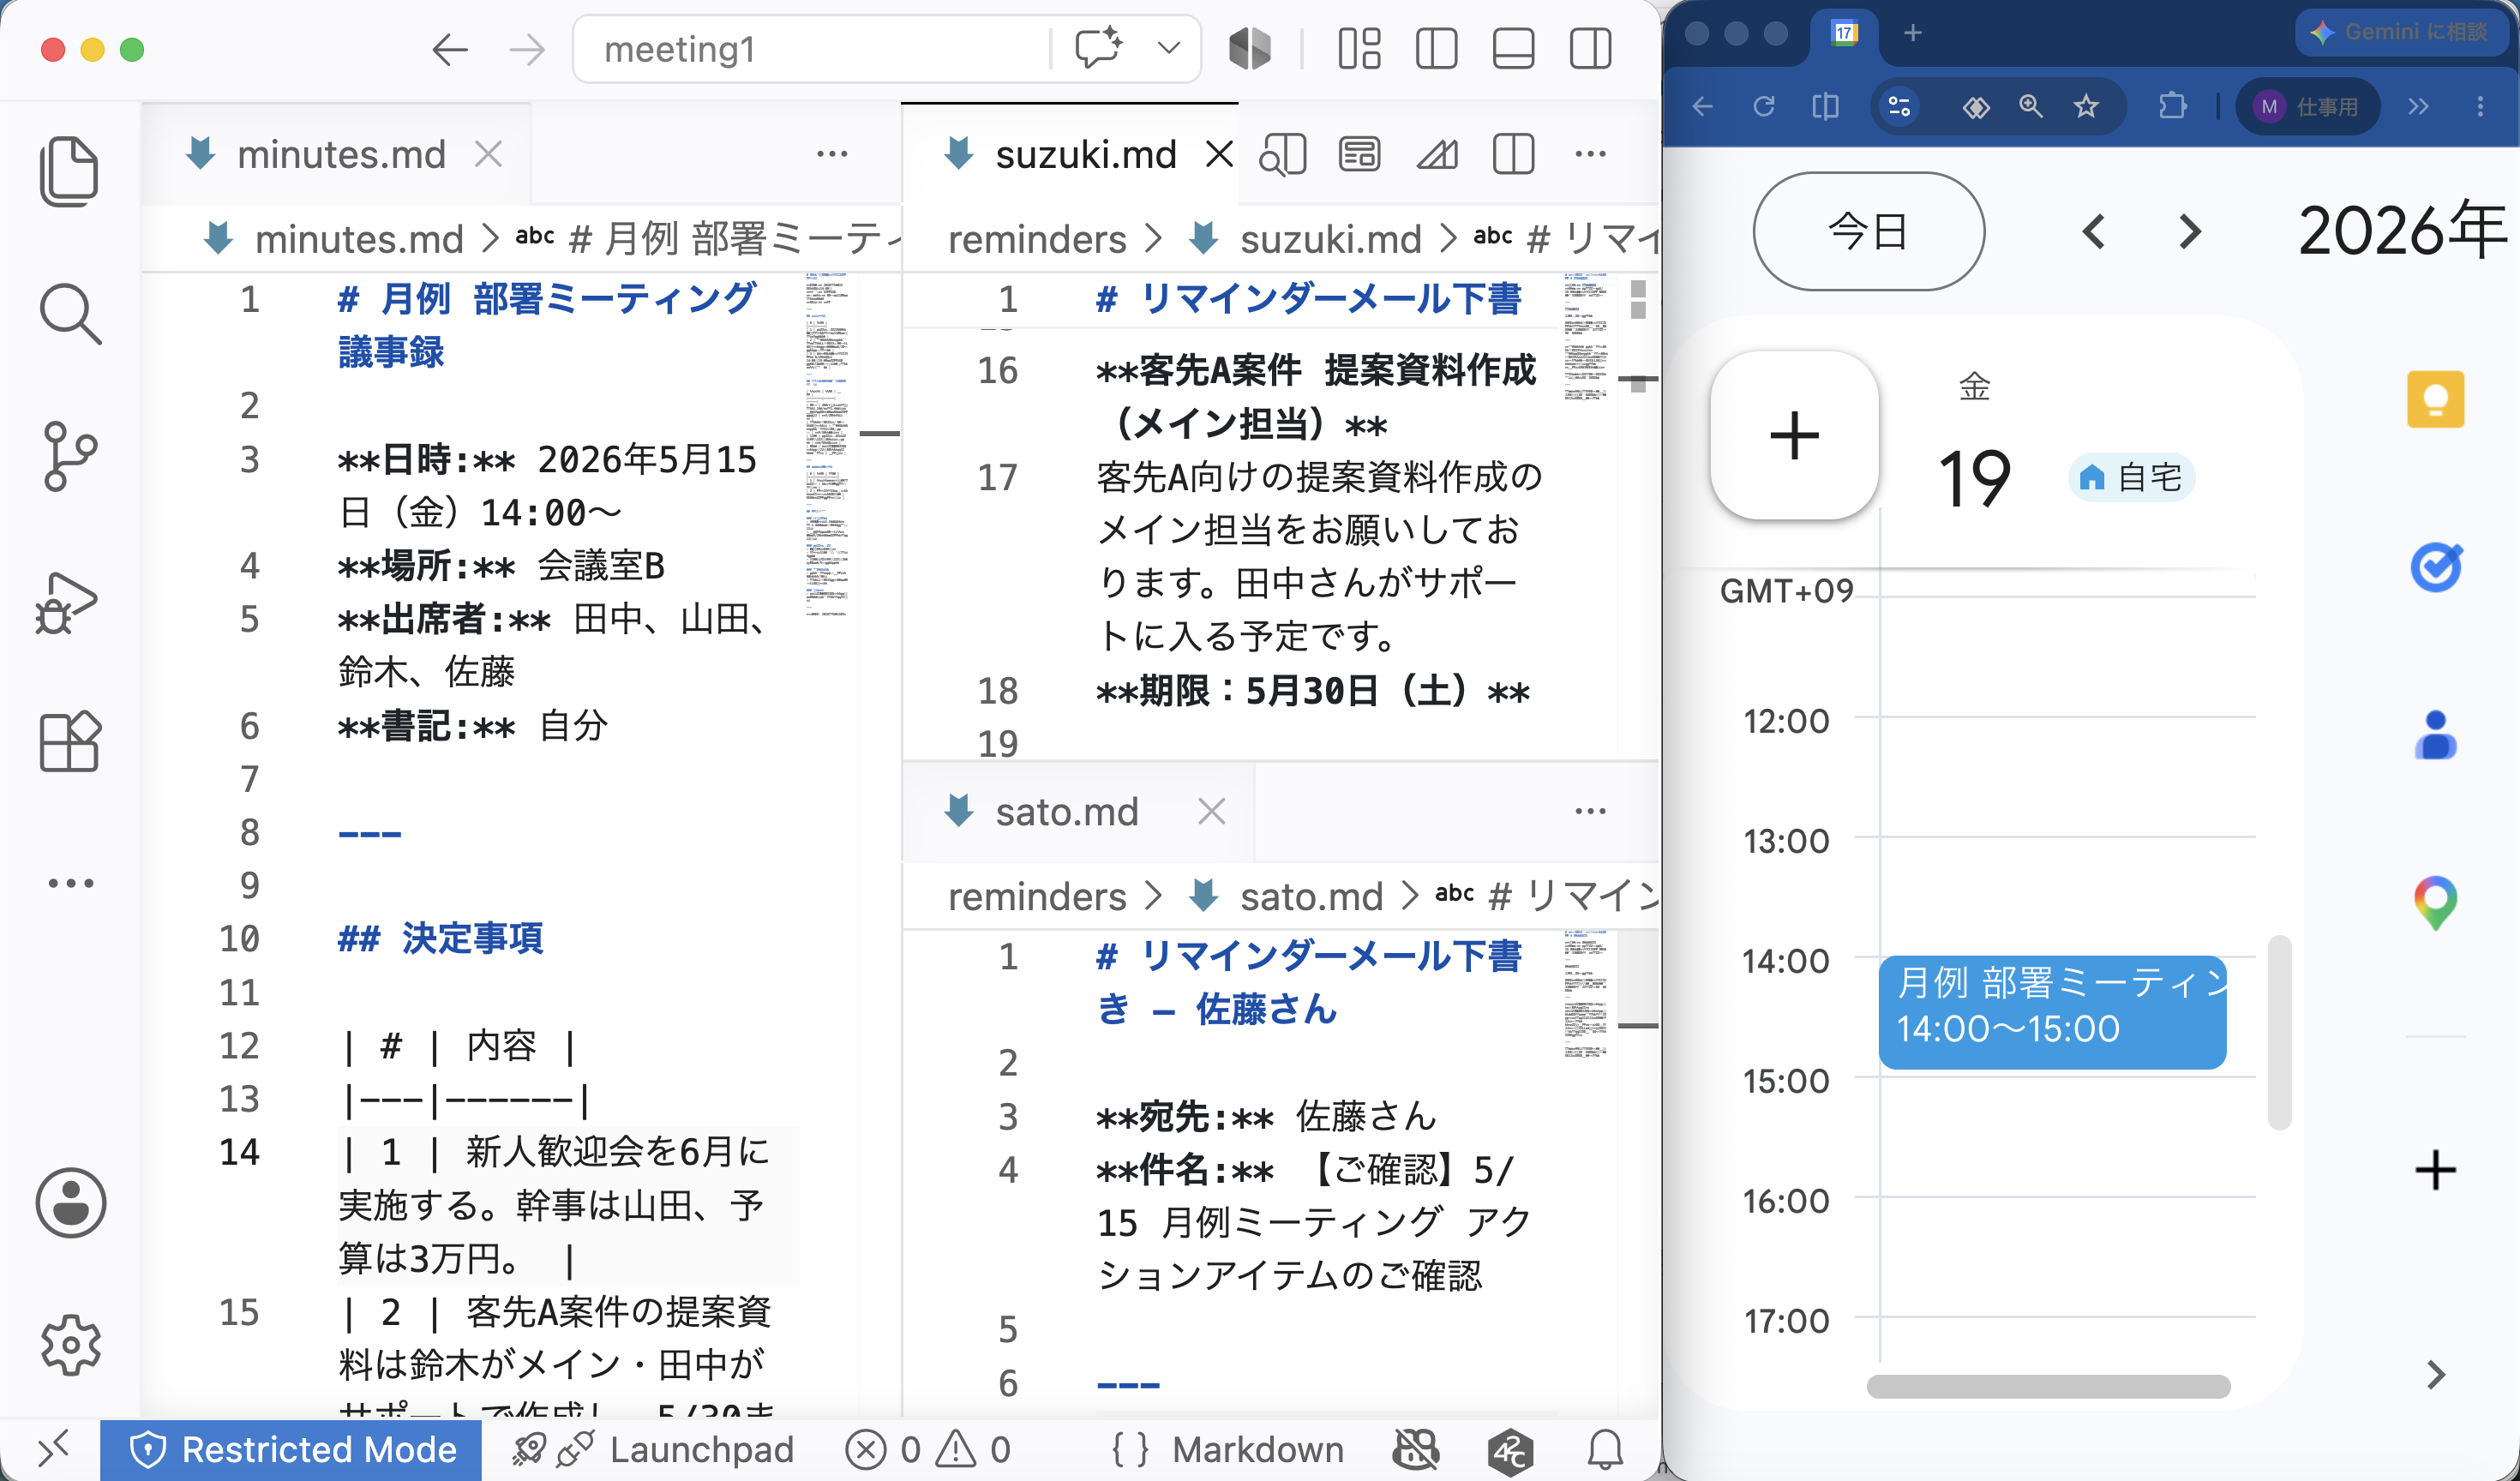The width and height of the screenshot is (2520, 1481).
Task: Open Google Tasks in Calendar side panel
Action: coord(2435,567)
